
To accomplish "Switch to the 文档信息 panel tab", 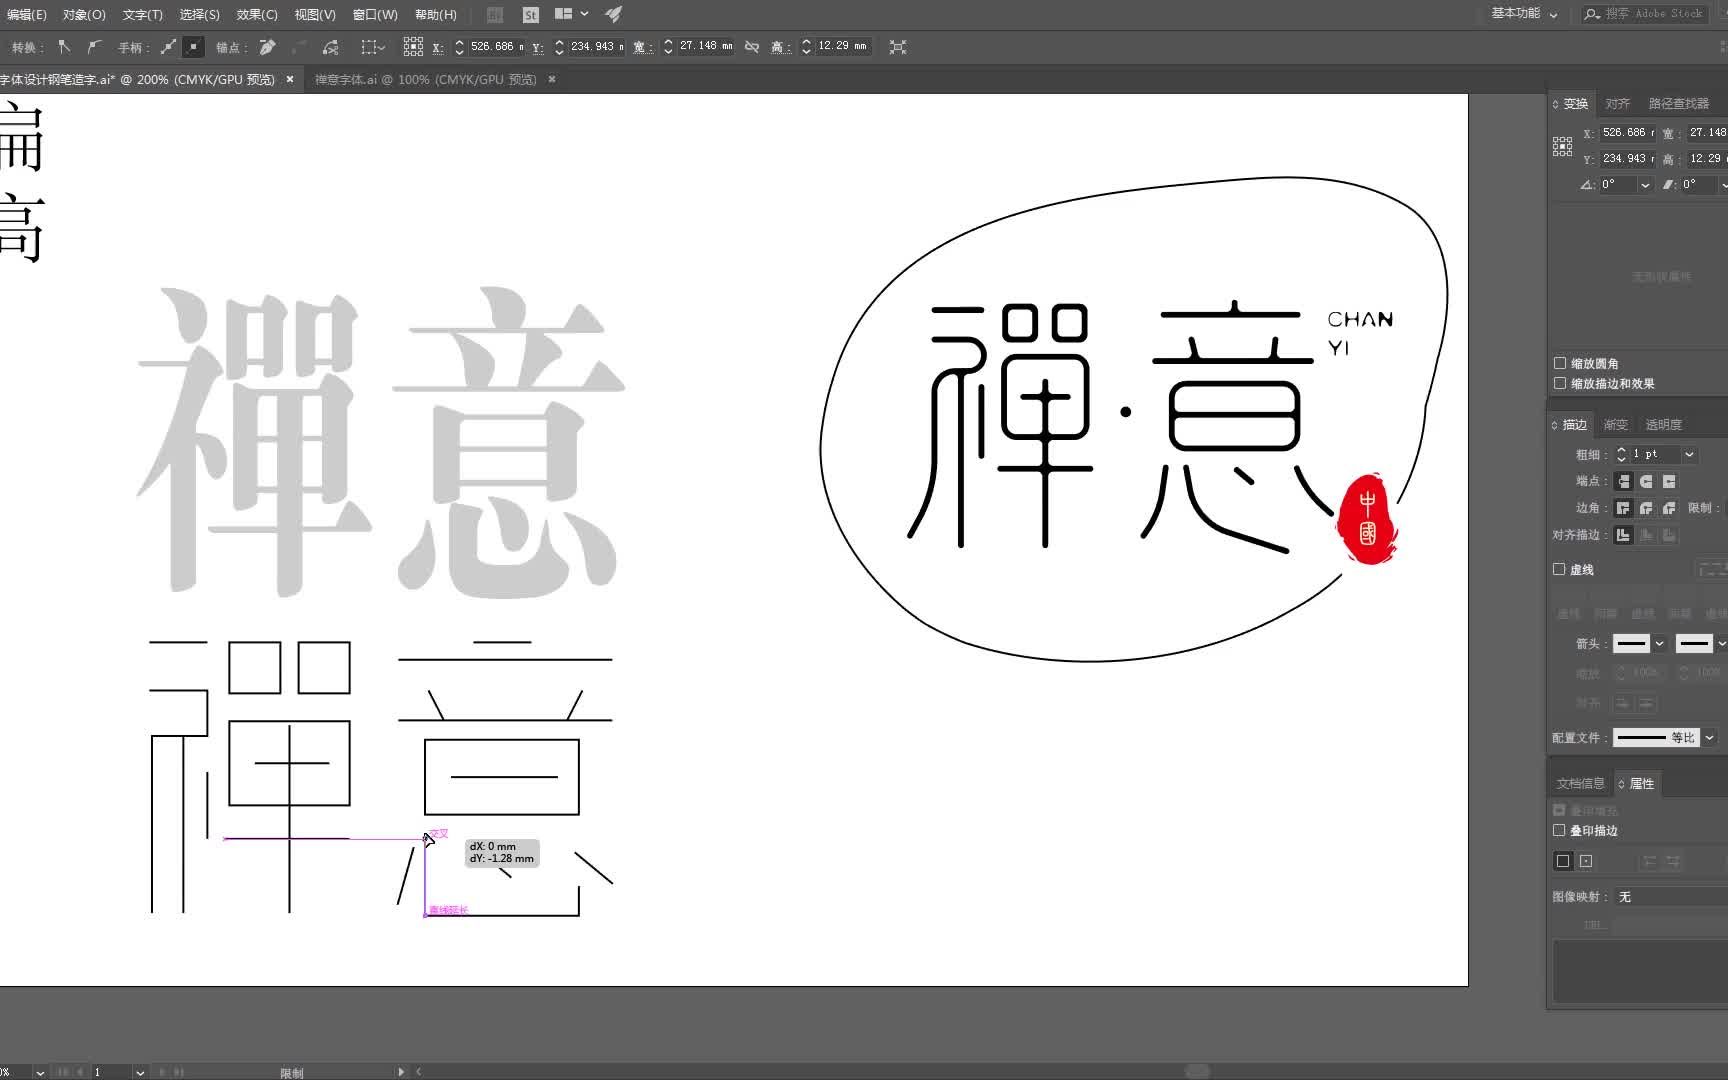I will tap(1580, 783).
